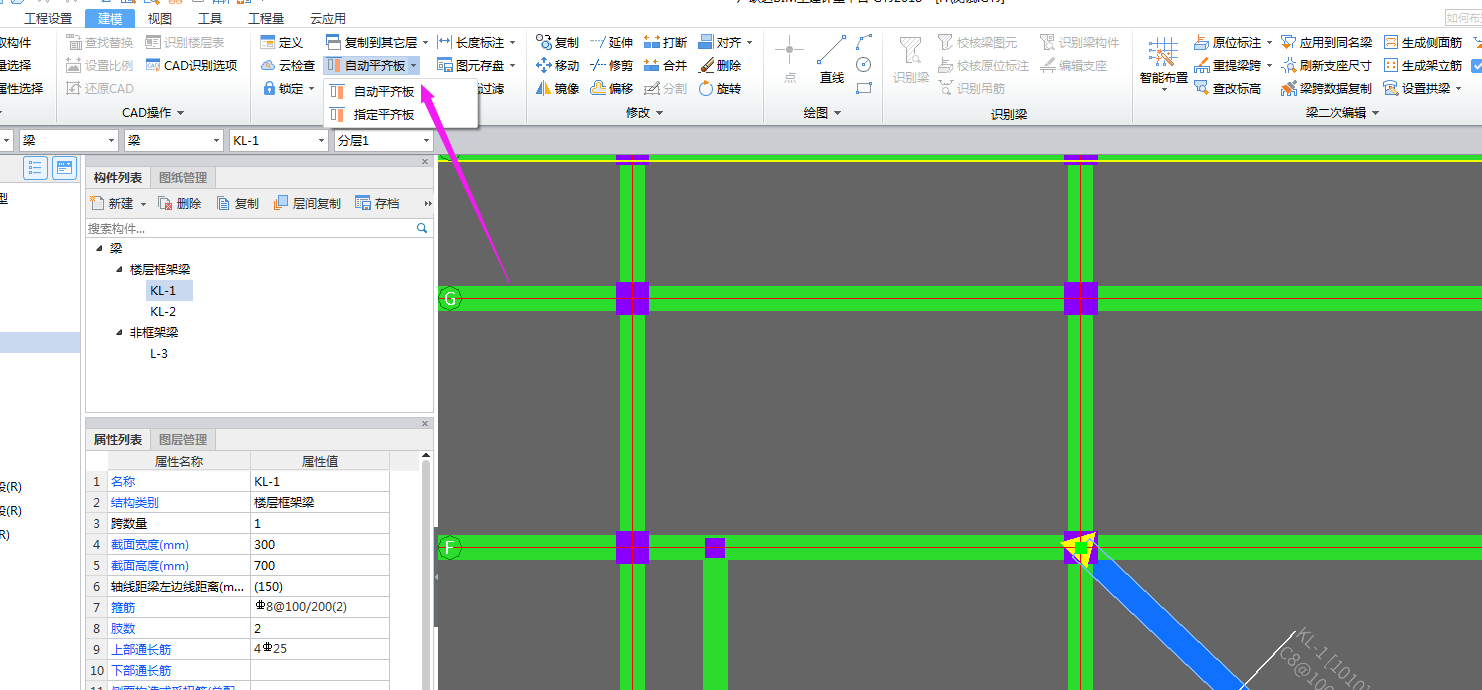Click 新建 in component list toolbar
The width and height of the screenshot is (1482, 690).
[x=113, y=204]
